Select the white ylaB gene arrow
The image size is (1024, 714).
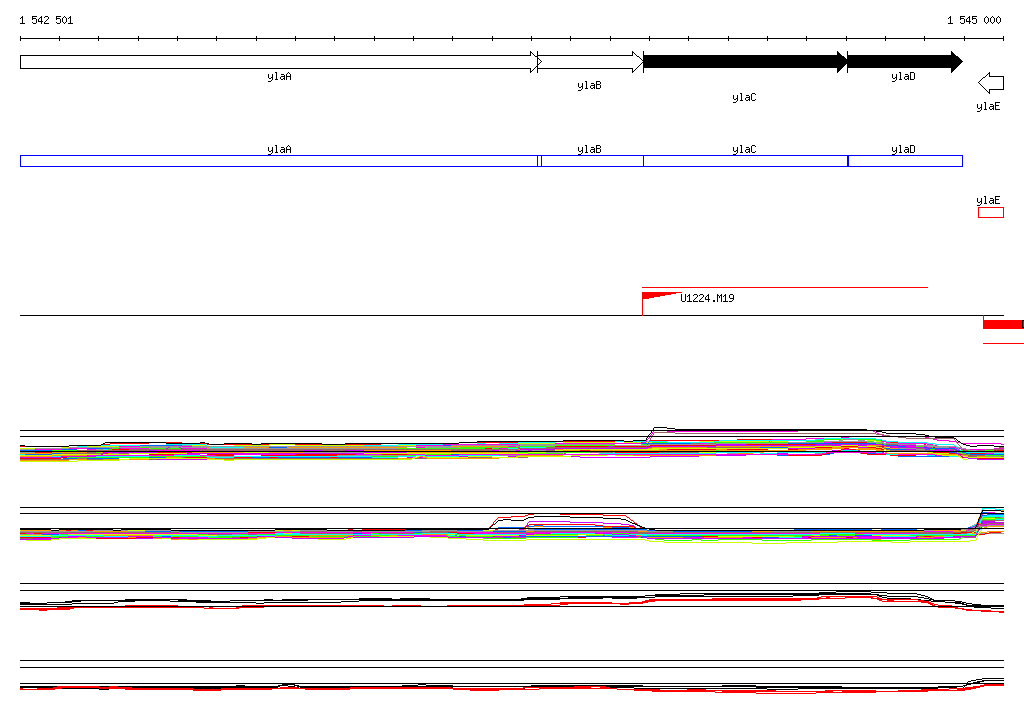[590, 62]
